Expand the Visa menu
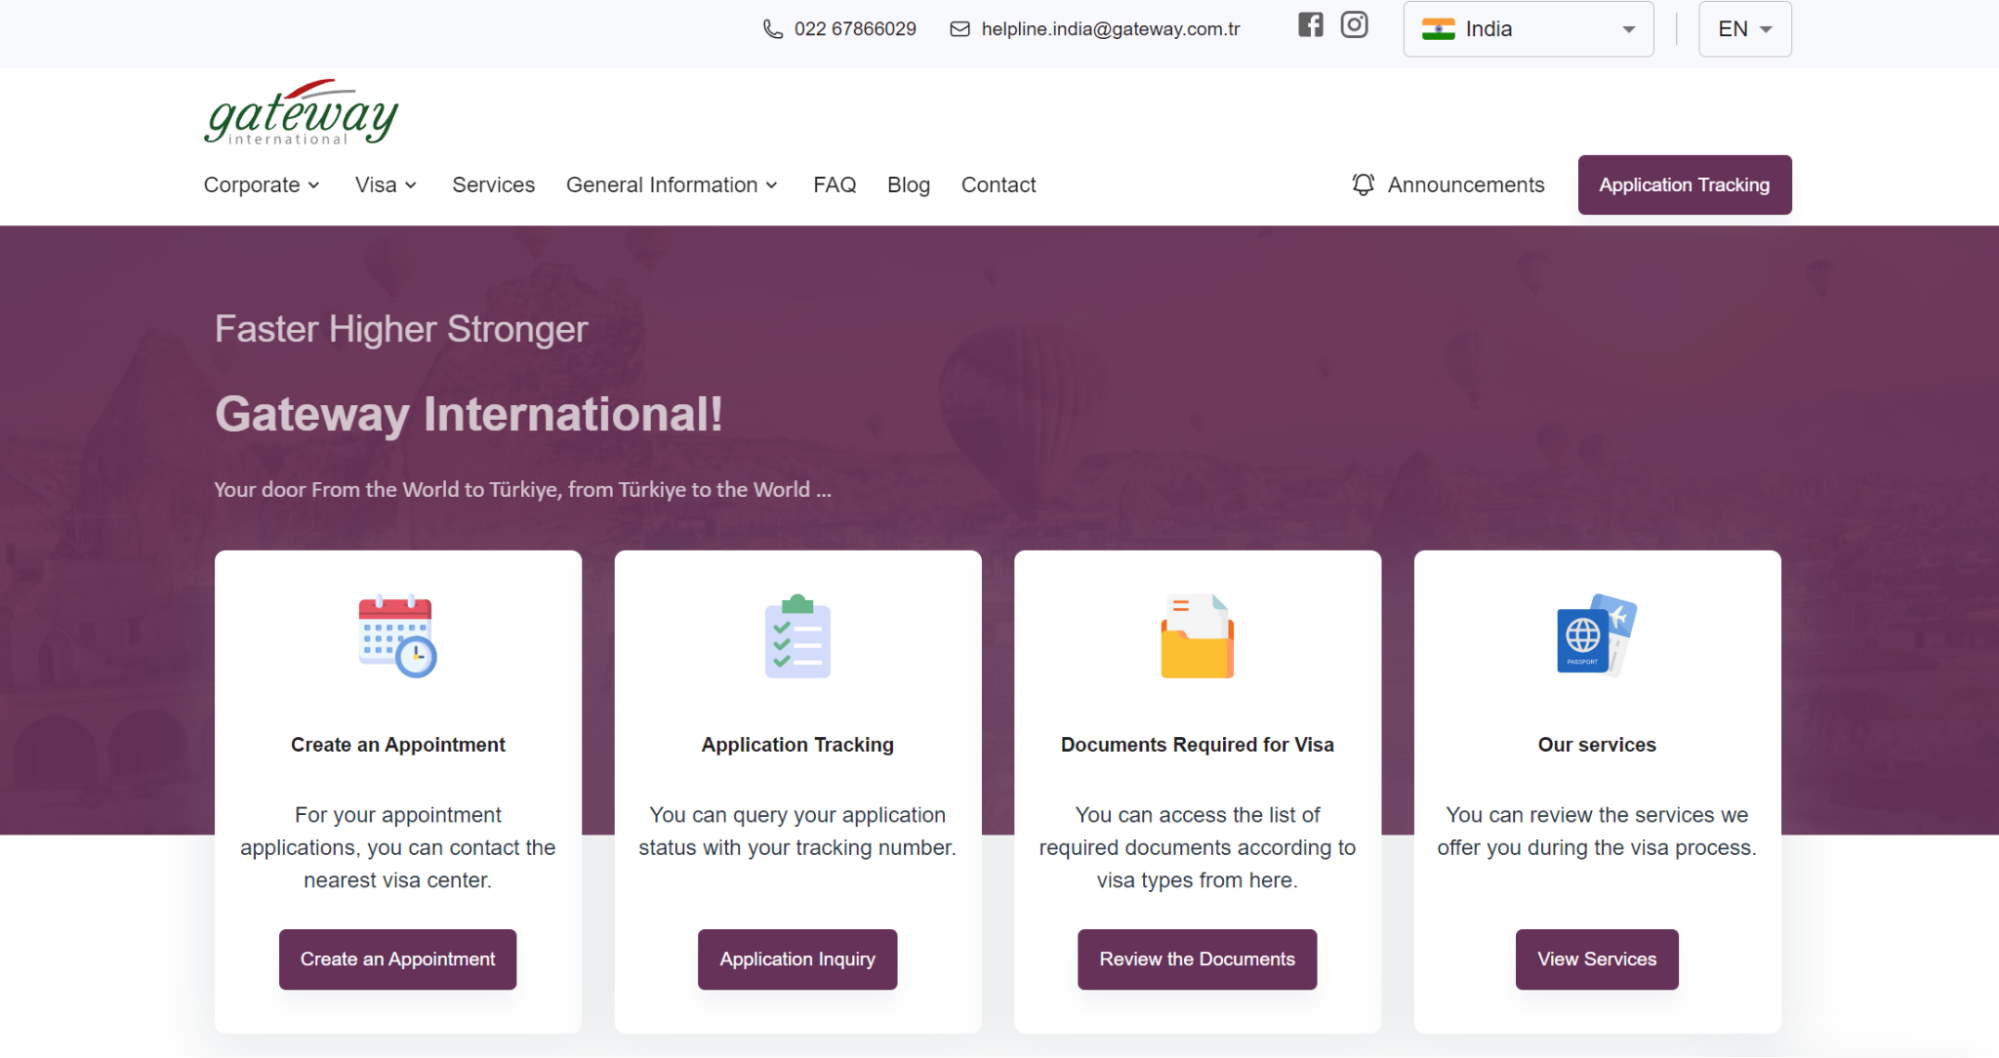This screenshot has height=1058, width=1999. click(385, 185)
